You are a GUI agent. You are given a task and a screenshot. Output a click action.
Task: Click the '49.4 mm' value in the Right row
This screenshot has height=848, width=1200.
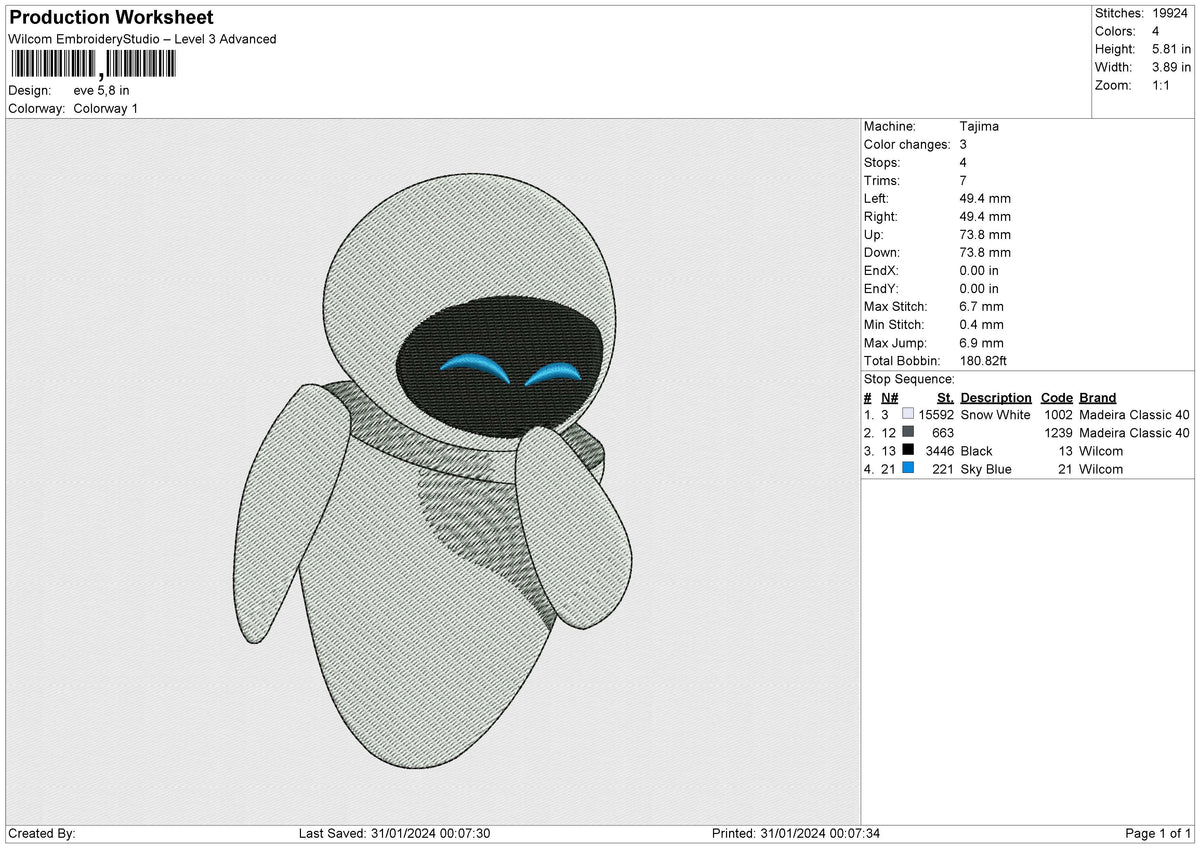tap(985, 216)
